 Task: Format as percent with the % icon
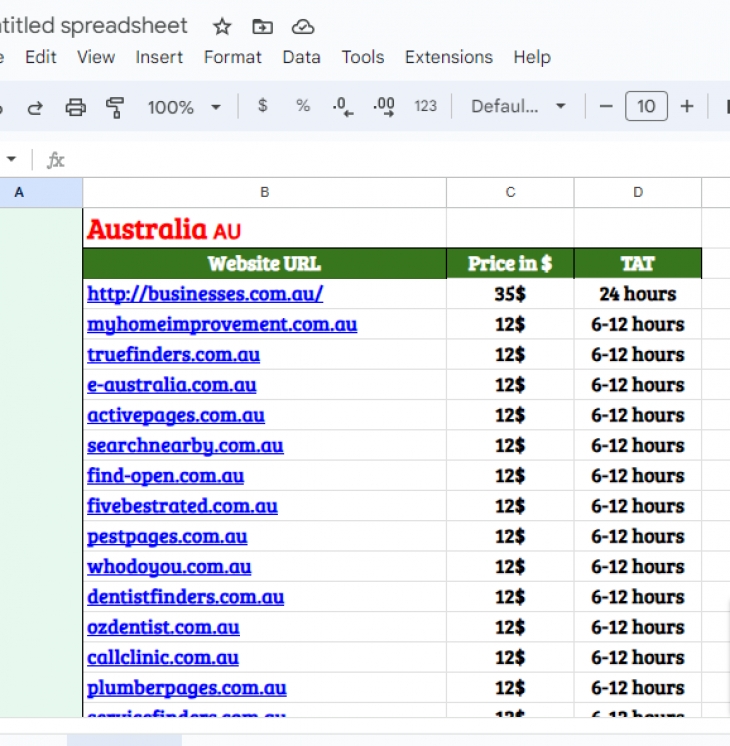point(303,106)
